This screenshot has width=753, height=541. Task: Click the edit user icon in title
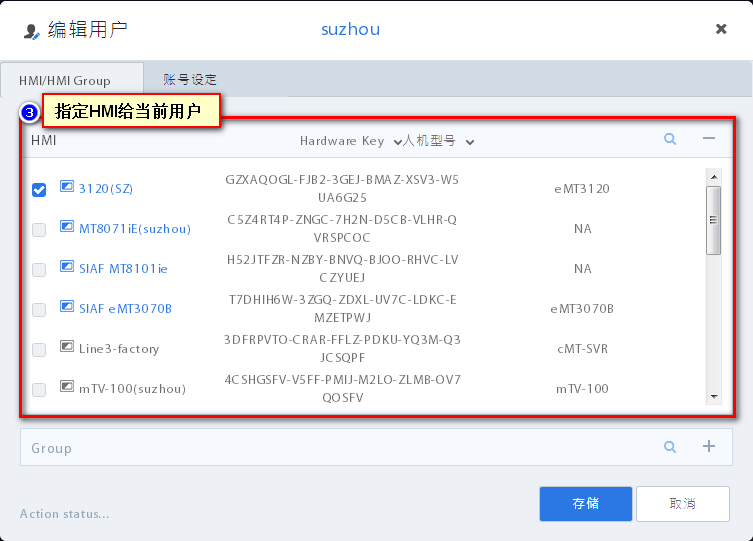[31, 30]
